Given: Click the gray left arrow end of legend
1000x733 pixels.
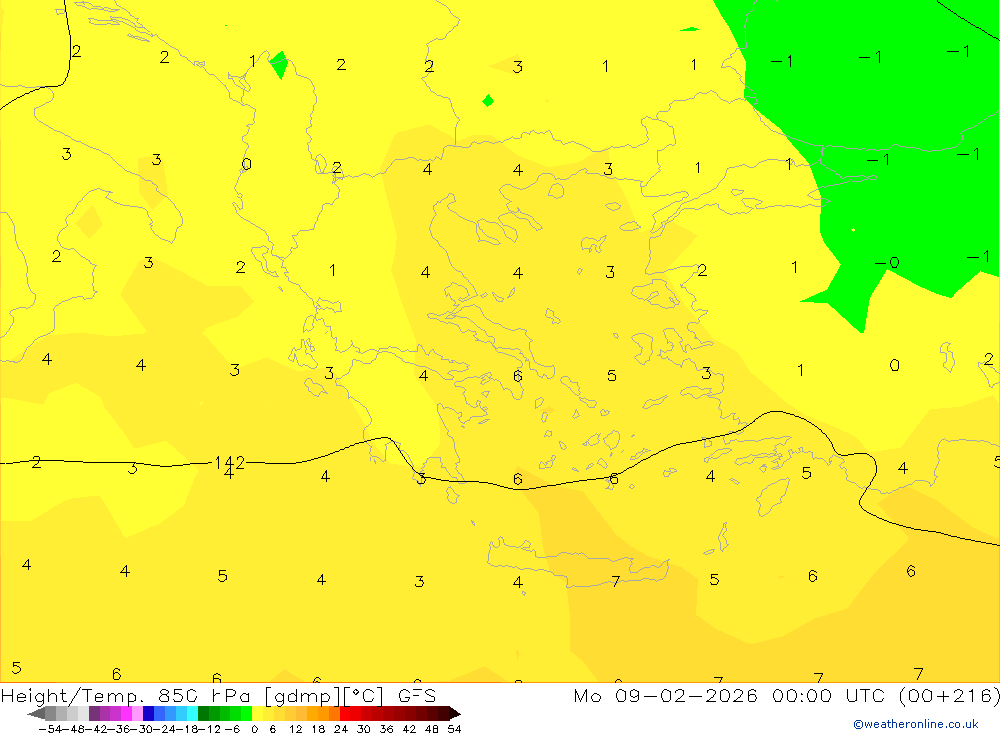Looking at the screenshot, I should click(36, 713).
